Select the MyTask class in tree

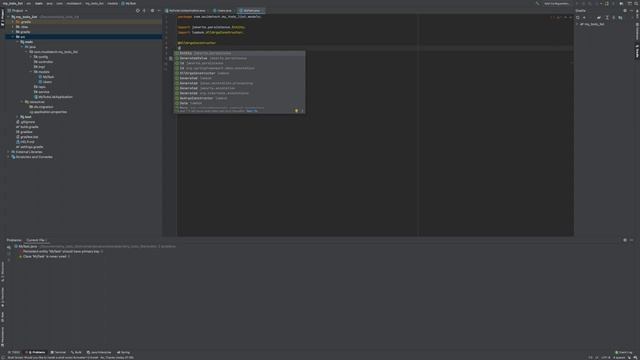pyautogui.click(x=46, y=77)
